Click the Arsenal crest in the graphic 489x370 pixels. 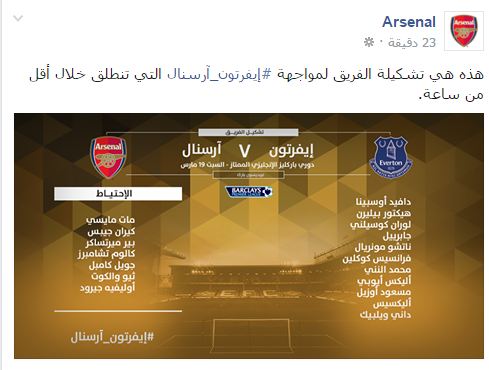108,157
